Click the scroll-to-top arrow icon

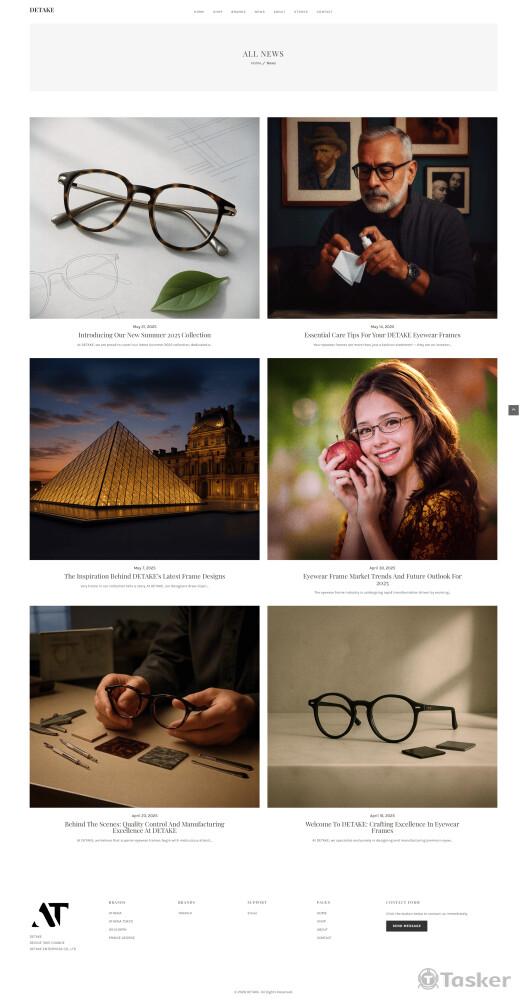click(x=513, y=410)
